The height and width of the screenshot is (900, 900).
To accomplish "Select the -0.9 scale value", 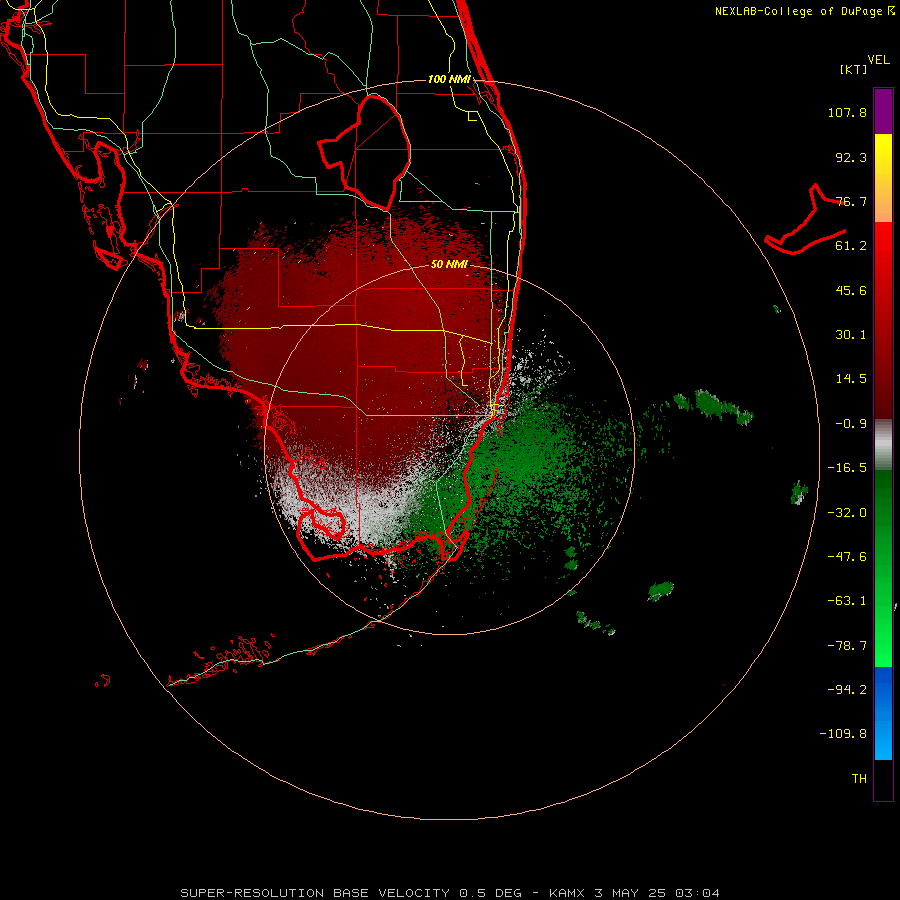I will (x=851, y=424).
